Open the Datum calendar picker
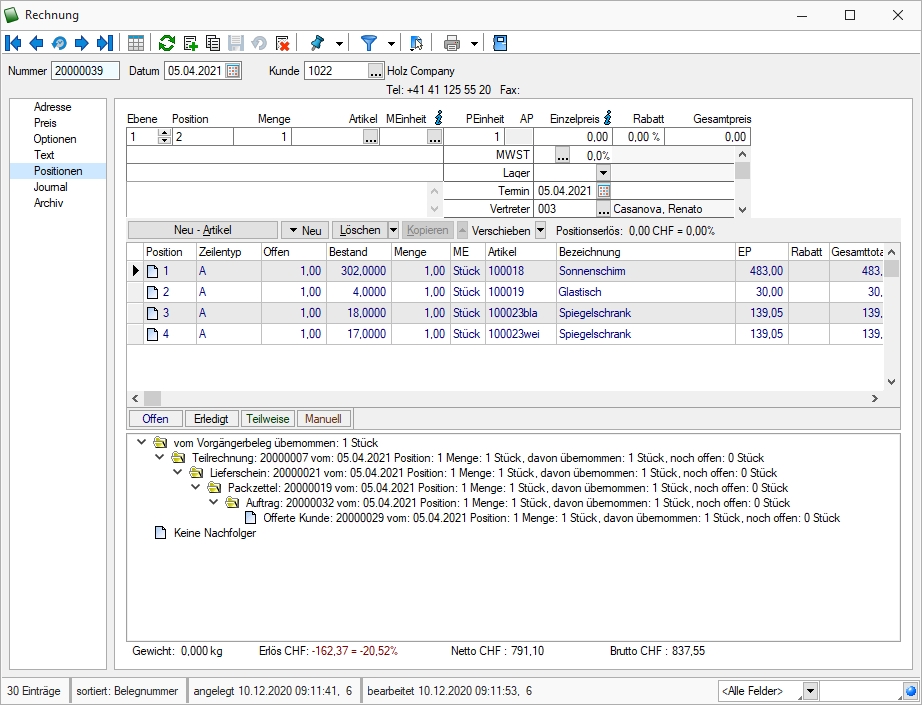 [x=233, y=71]
